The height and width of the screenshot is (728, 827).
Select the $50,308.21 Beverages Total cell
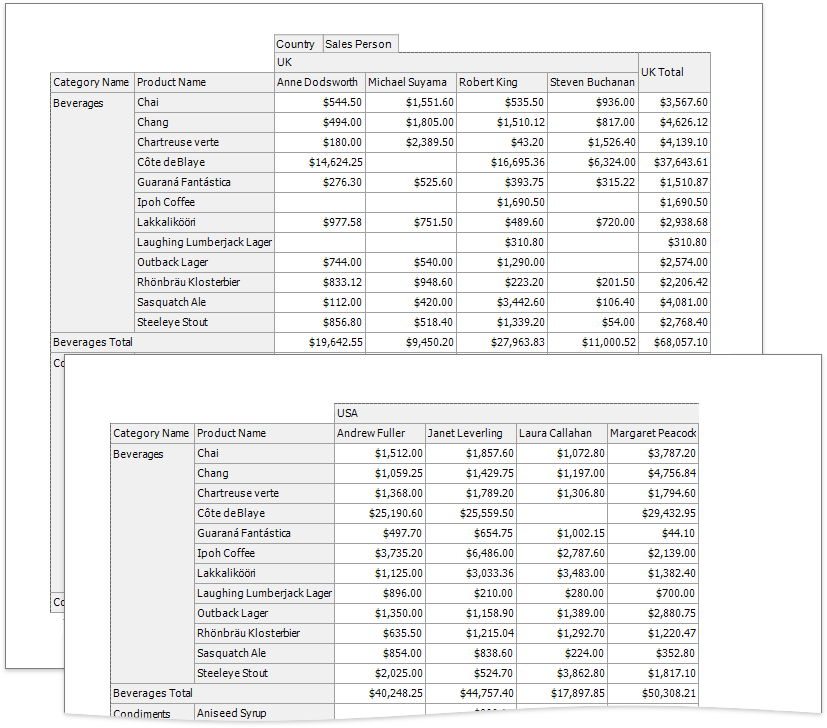point(653,694)
